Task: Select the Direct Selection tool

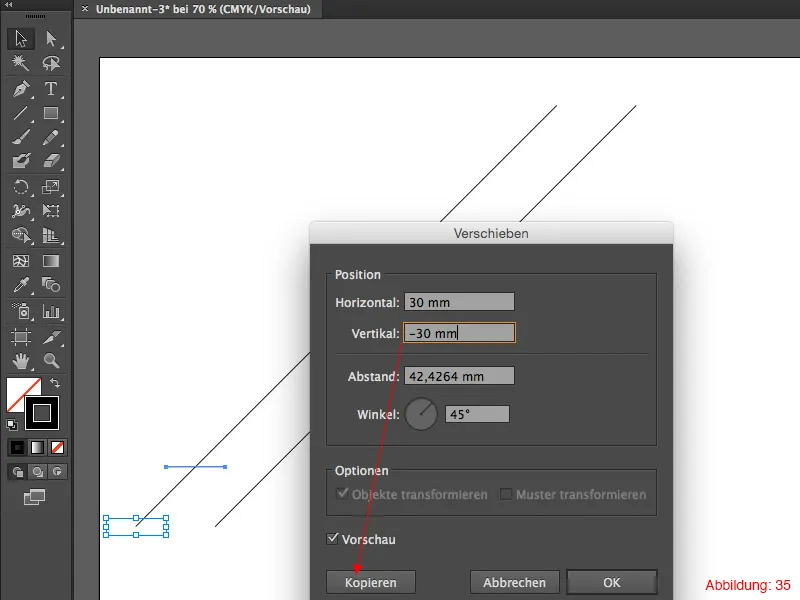Action: (51, 39)
